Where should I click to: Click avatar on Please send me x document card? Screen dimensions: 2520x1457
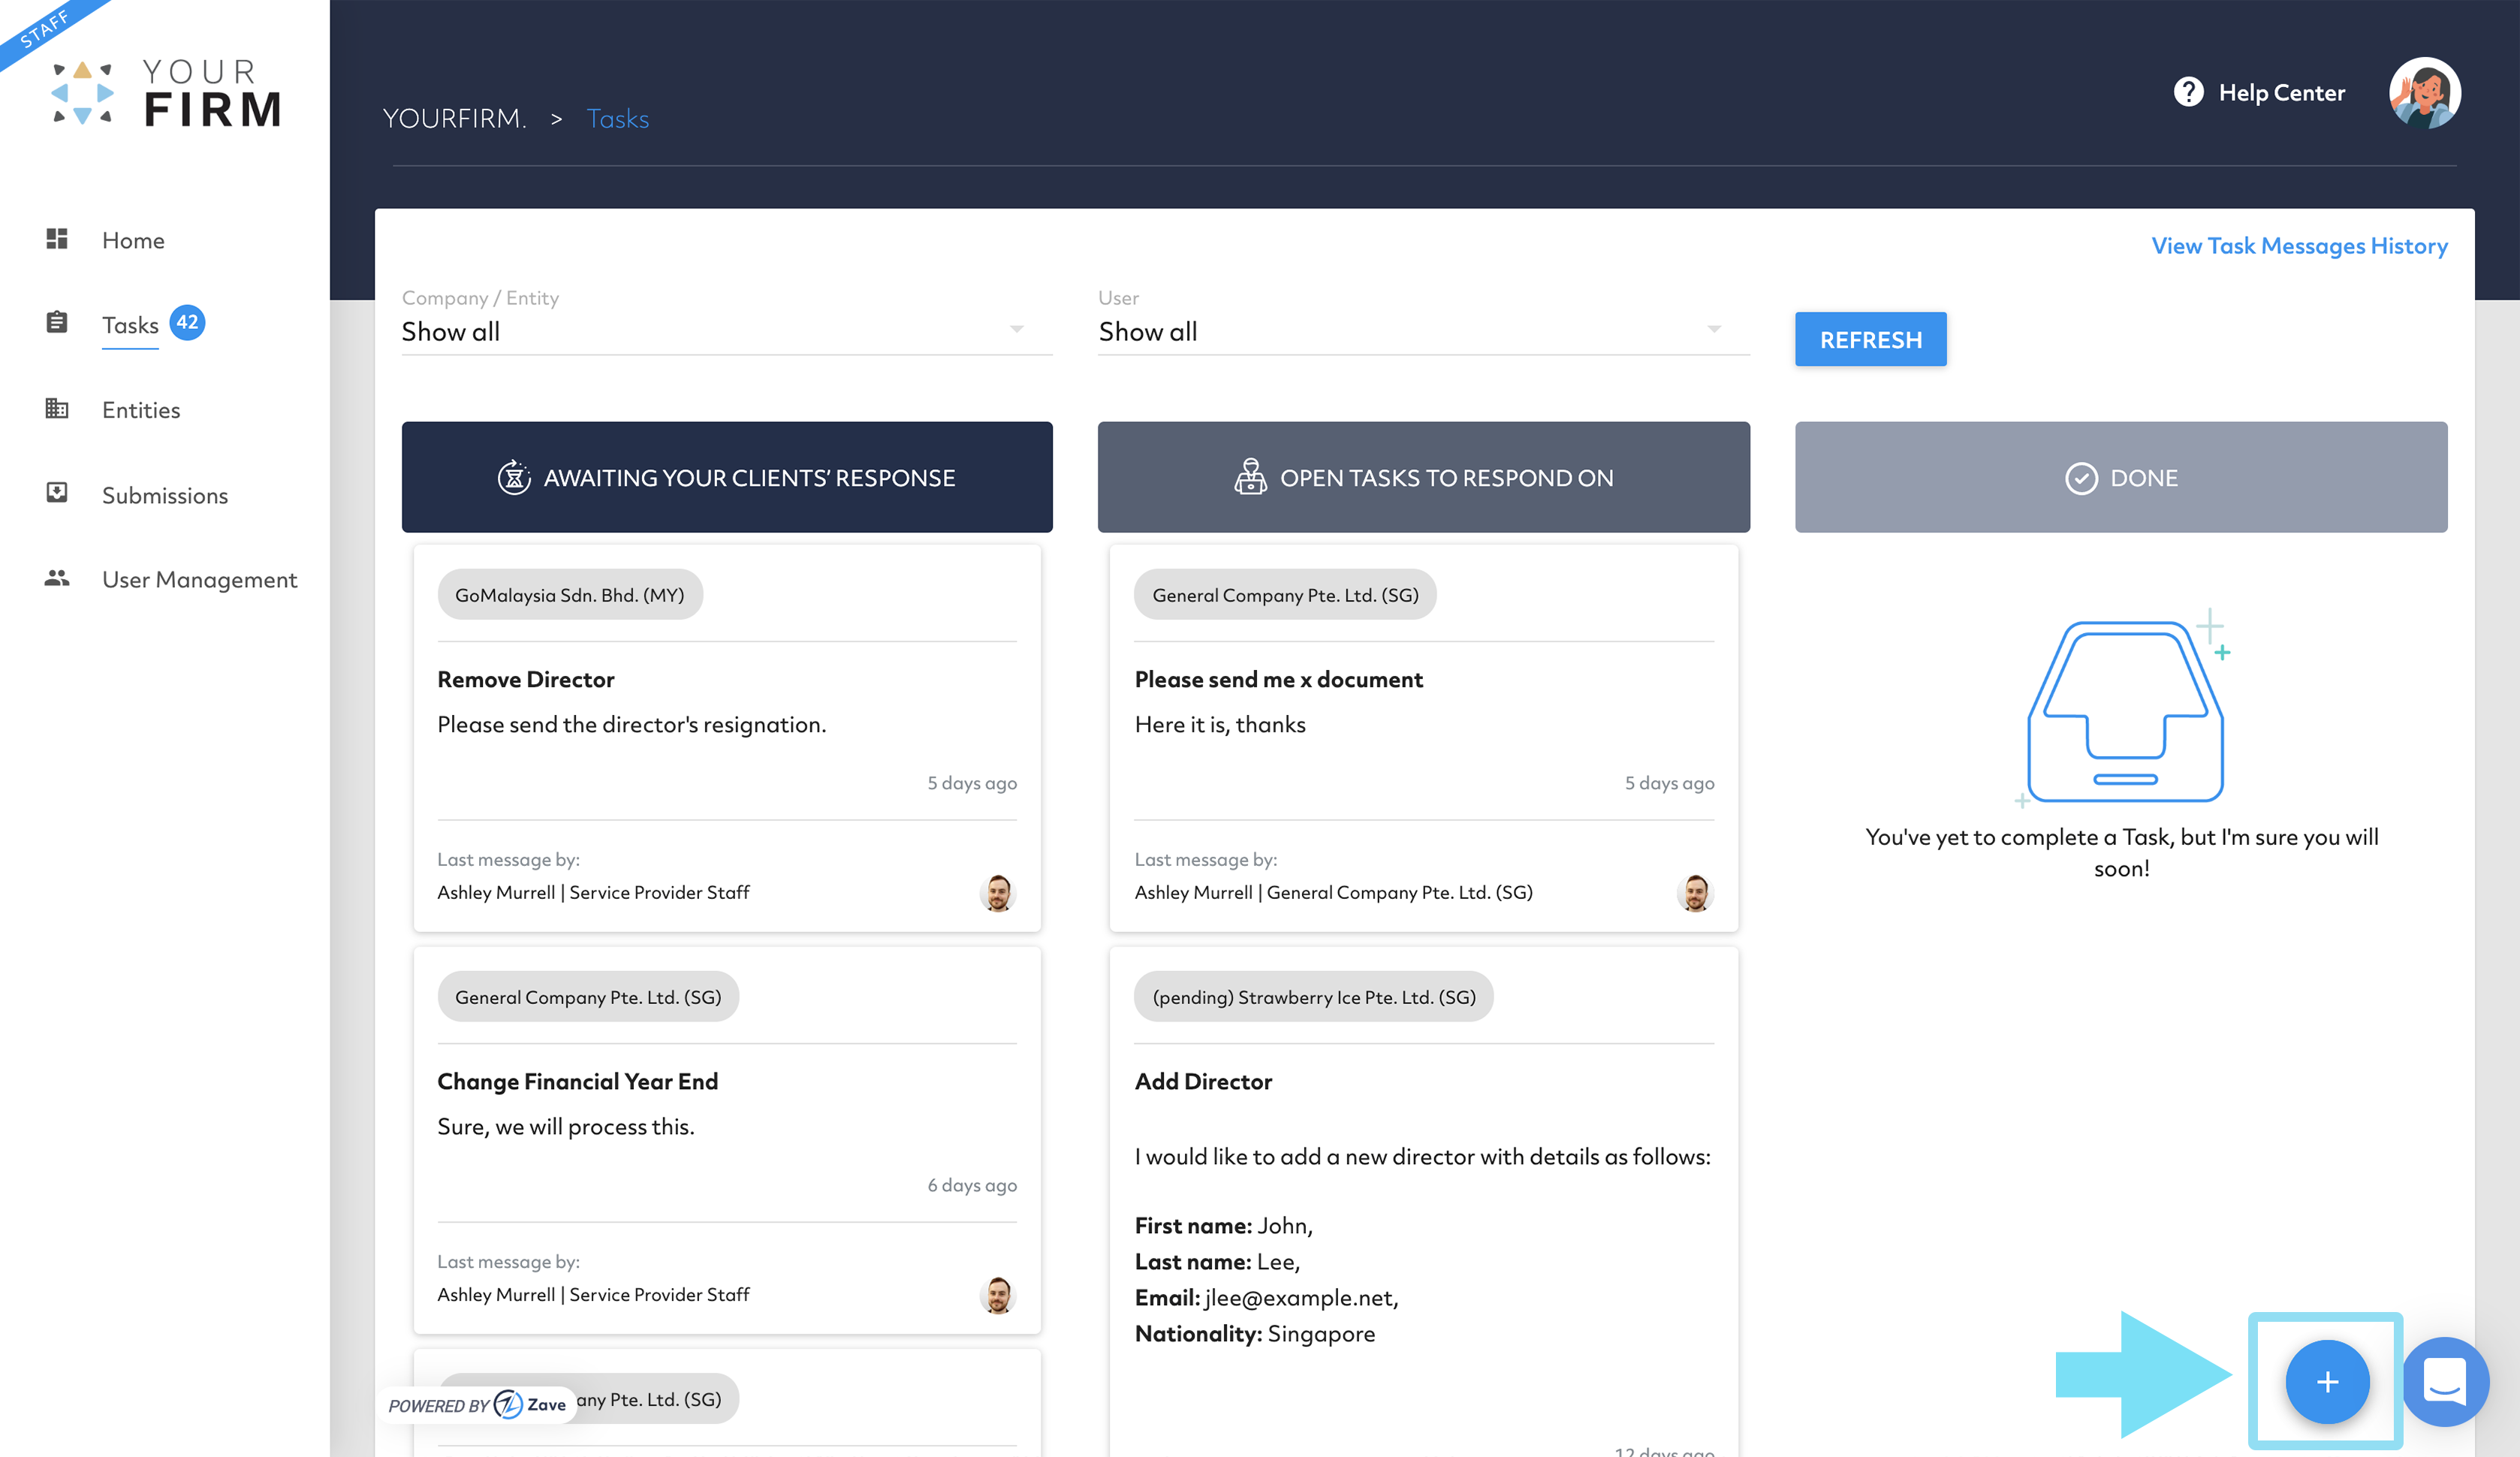[1695, 892]
